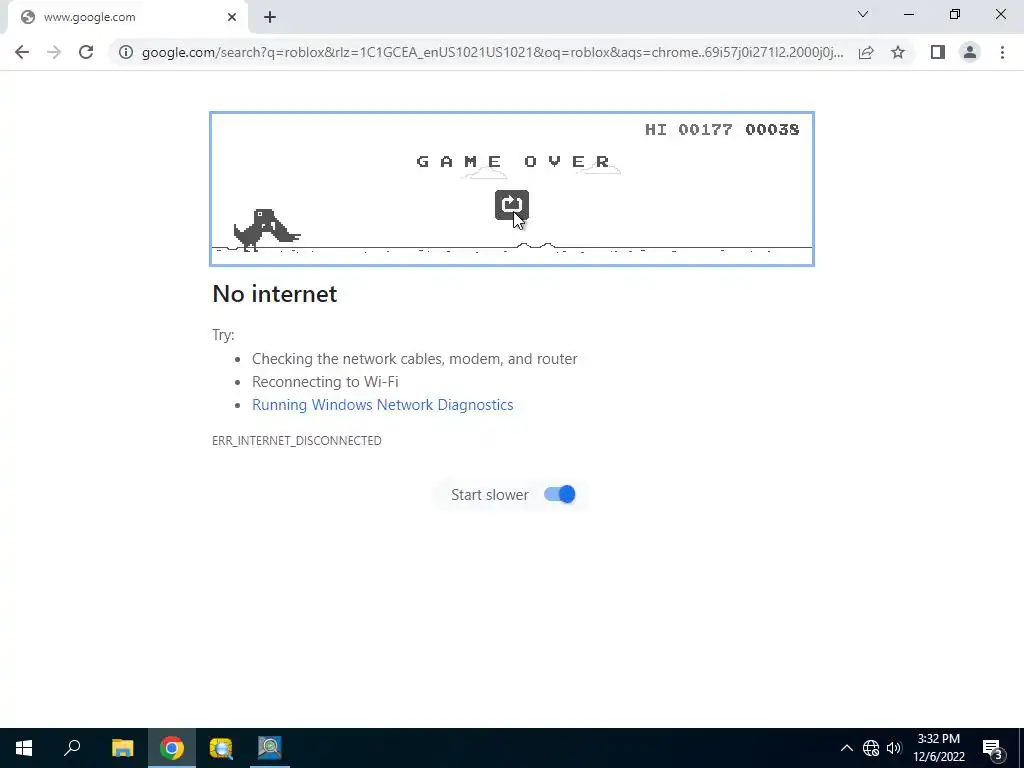Open Chrome's three-dot menu
The height and width of the screenshot is (768, 1024).
(1002, 52)
